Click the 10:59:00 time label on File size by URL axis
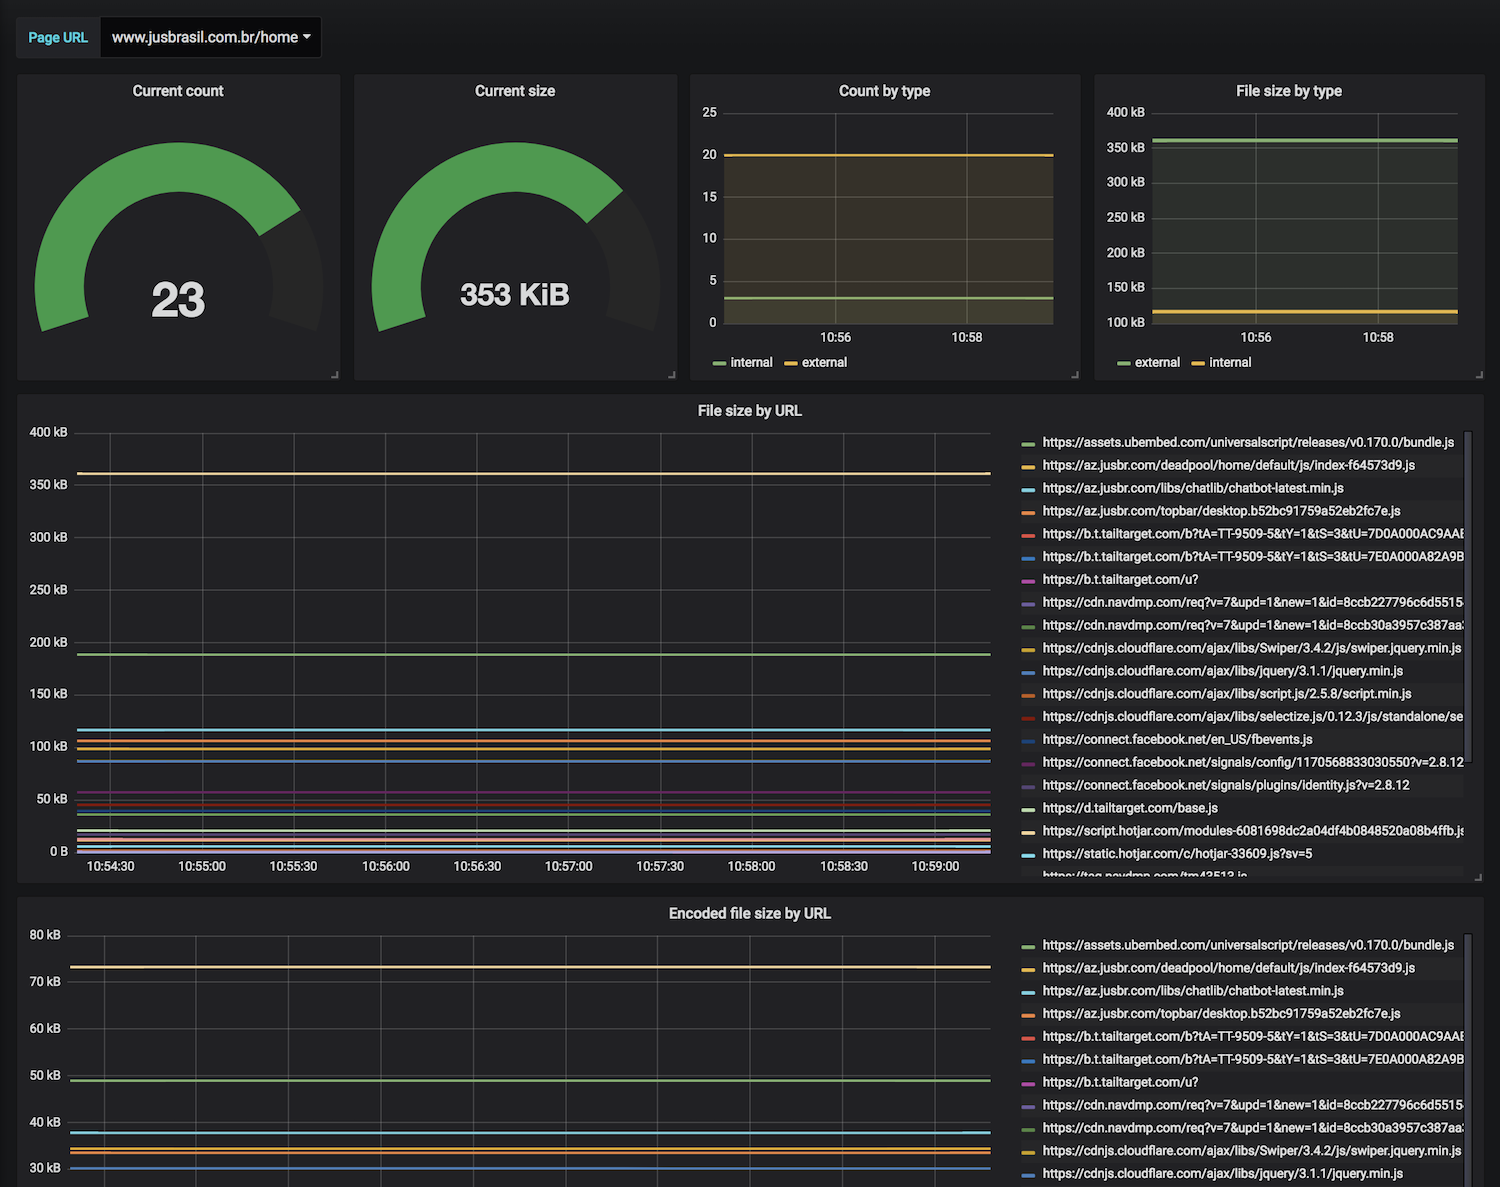 click(x=935, y=867)
